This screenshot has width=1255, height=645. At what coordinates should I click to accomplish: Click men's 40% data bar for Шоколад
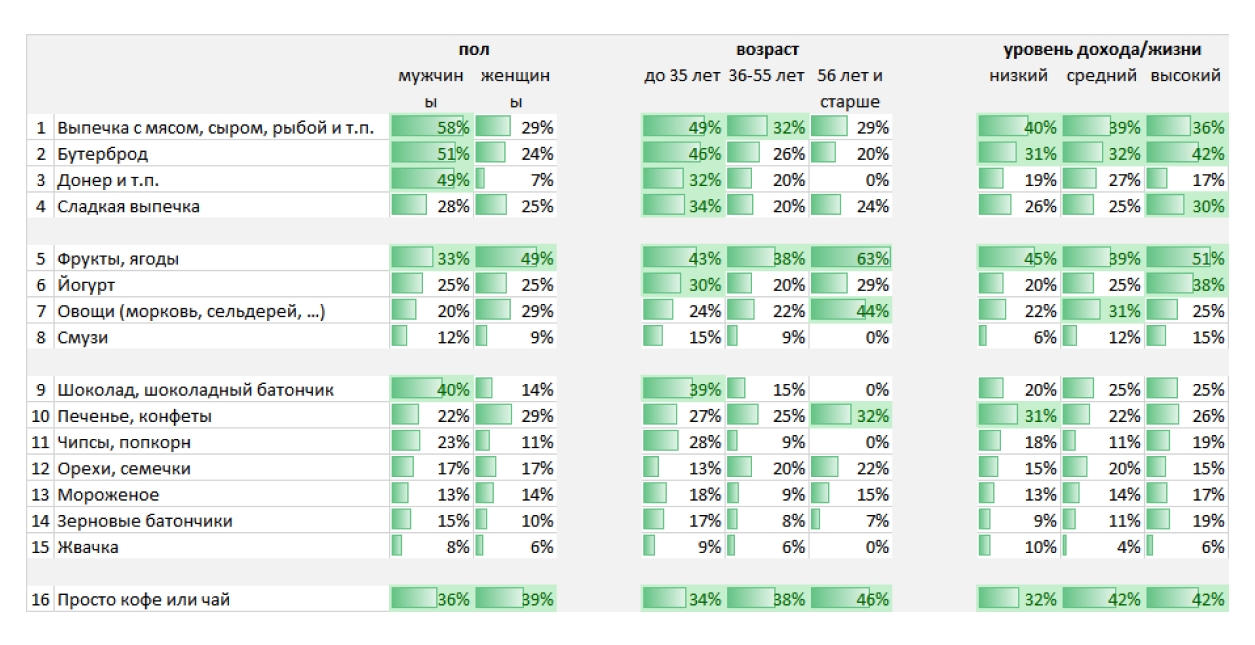tap(431, 390)
